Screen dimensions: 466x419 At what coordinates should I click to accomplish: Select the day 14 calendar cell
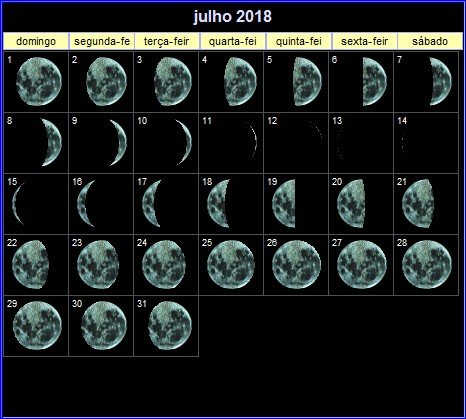(x=426, y=143)
